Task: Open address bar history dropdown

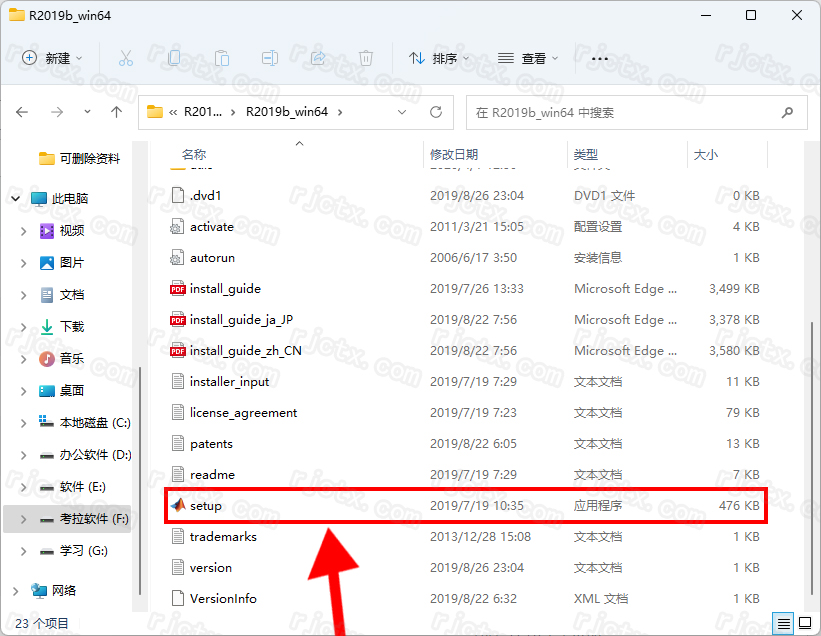Action: pyautogui.click(x=402, y=112)
